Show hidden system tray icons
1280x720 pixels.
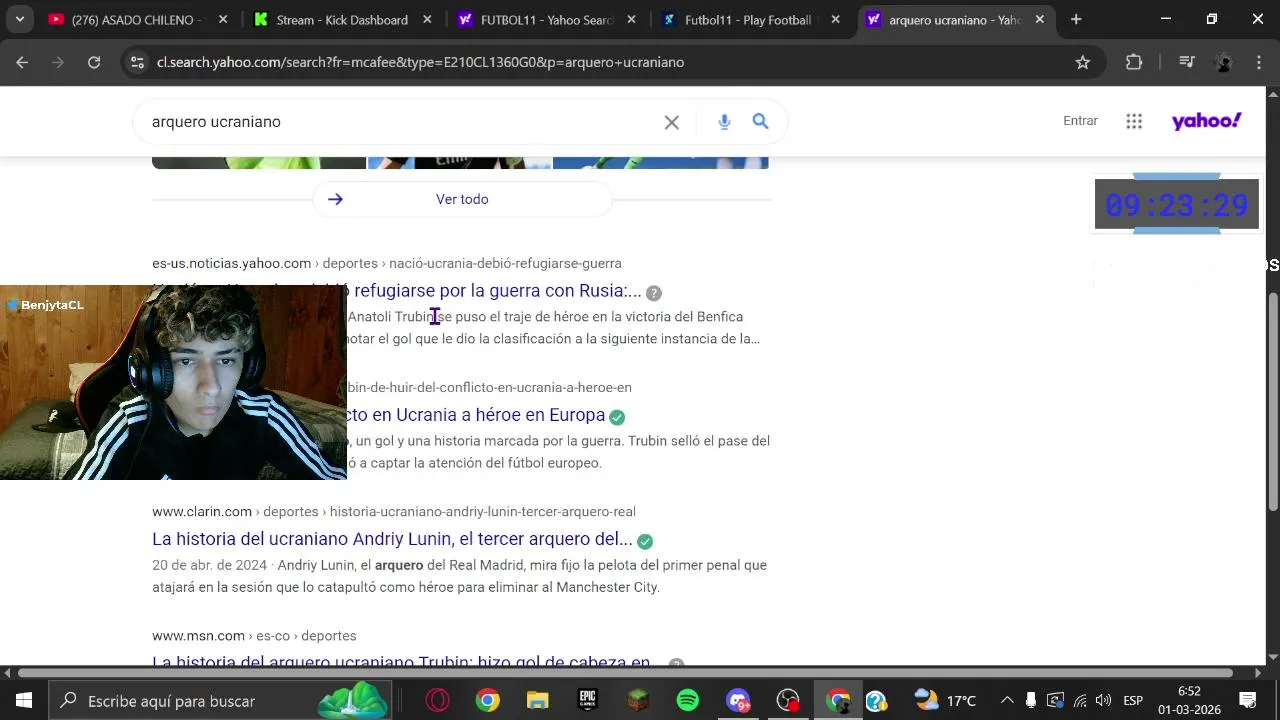(1007, 701)
